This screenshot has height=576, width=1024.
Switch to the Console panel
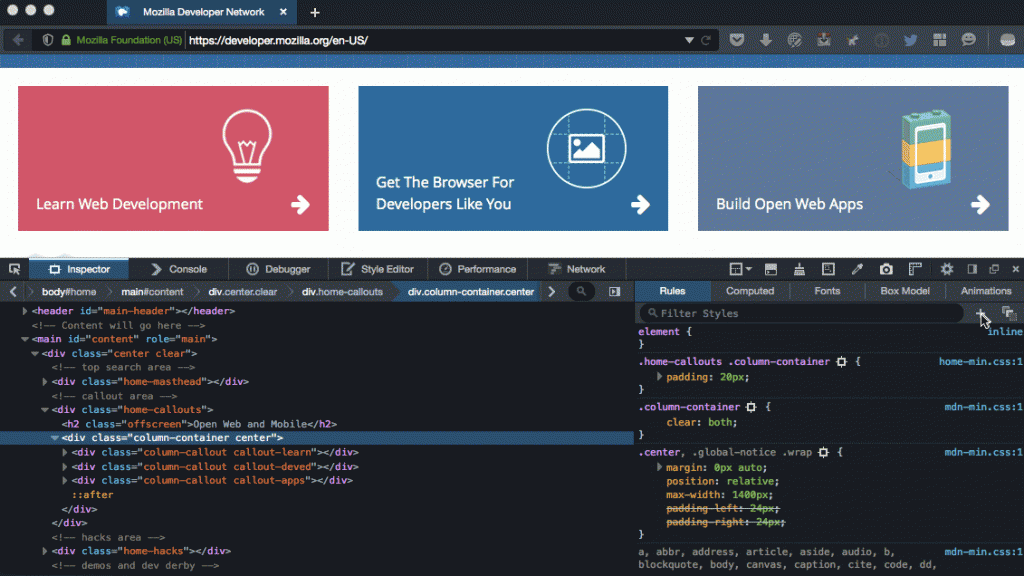point(179,269)
